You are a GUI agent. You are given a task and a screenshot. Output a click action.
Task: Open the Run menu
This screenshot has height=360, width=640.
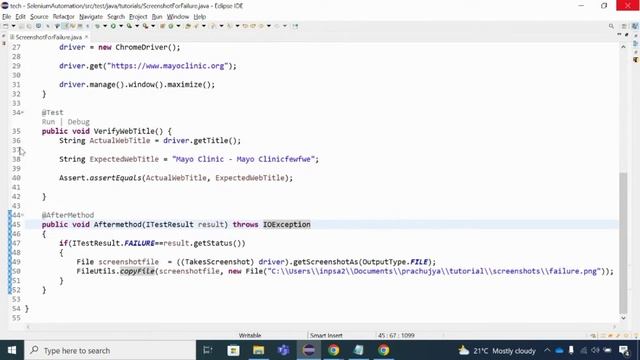(x=157, y=17)
